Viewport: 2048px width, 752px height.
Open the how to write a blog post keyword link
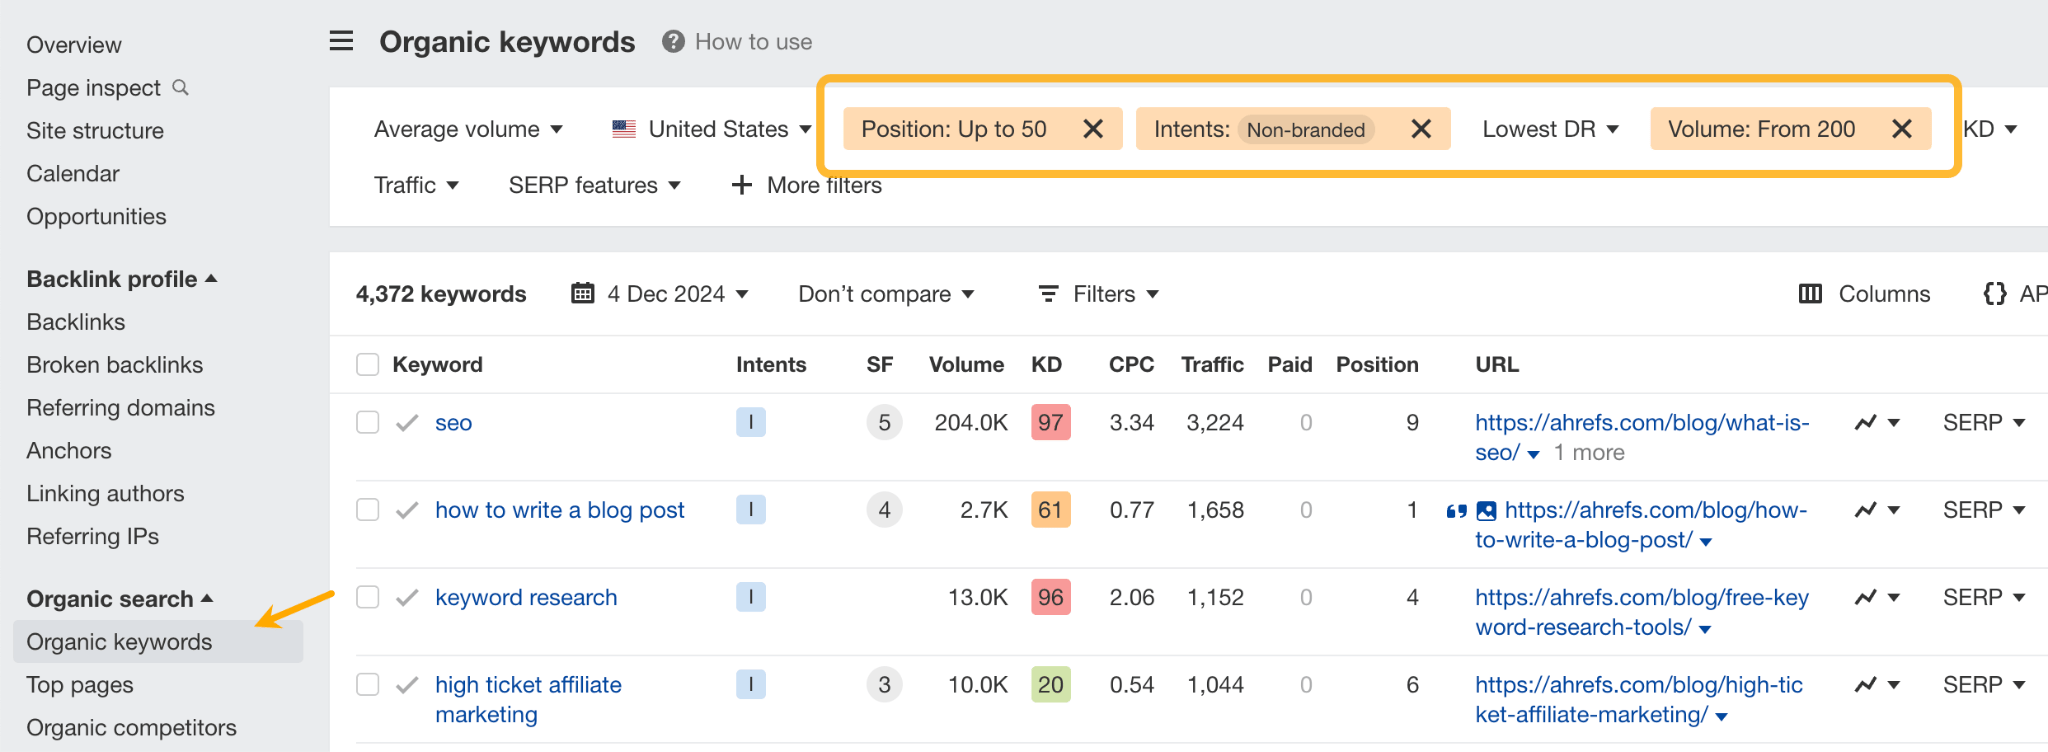[559, 510]
